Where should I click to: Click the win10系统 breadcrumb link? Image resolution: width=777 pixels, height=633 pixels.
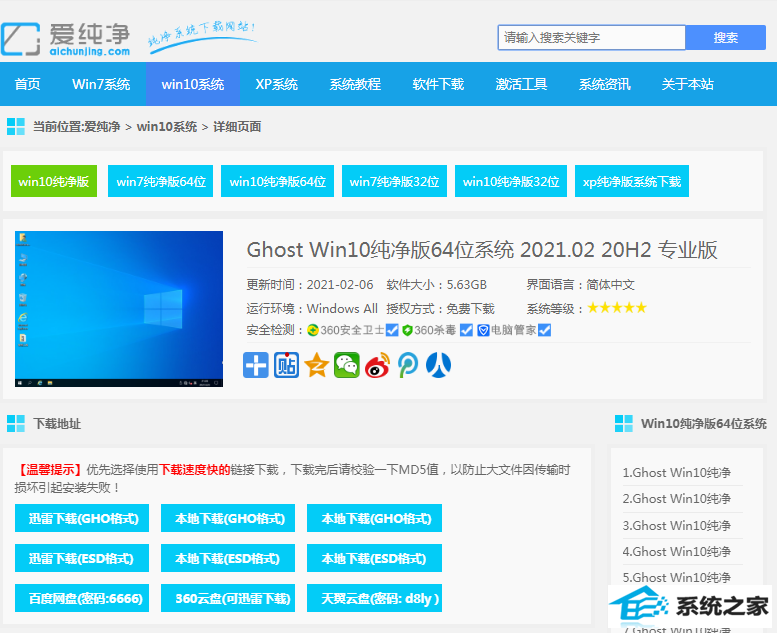point(167,127)
